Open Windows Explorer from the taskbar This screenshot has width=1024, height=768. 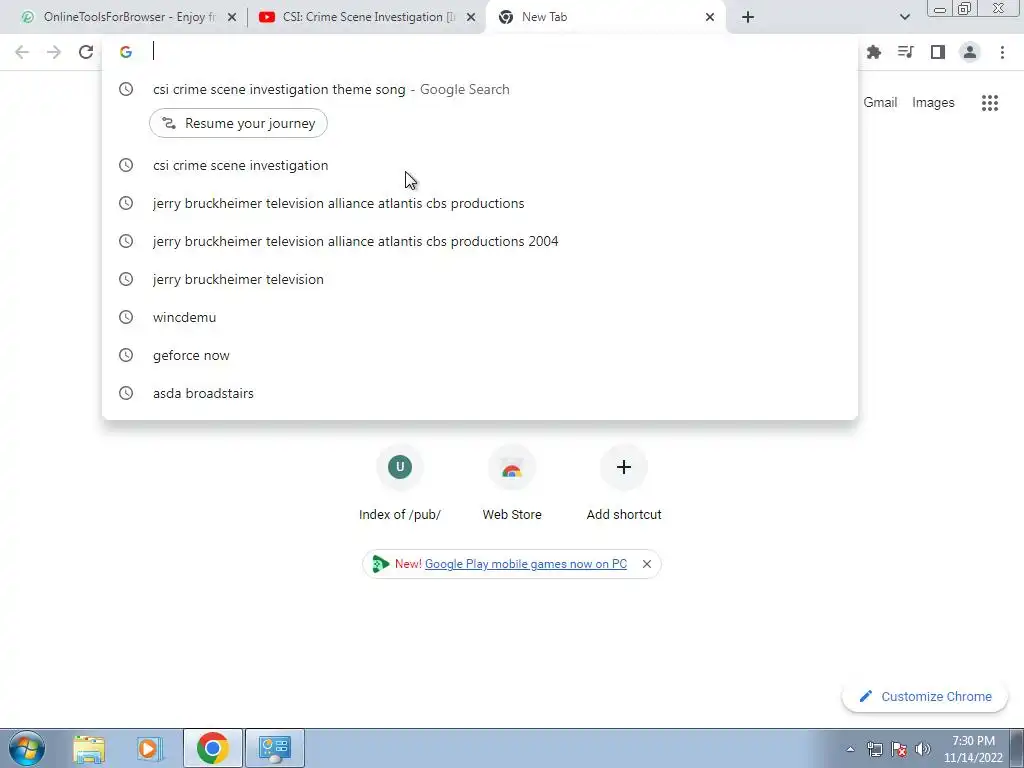coord(89,748)
